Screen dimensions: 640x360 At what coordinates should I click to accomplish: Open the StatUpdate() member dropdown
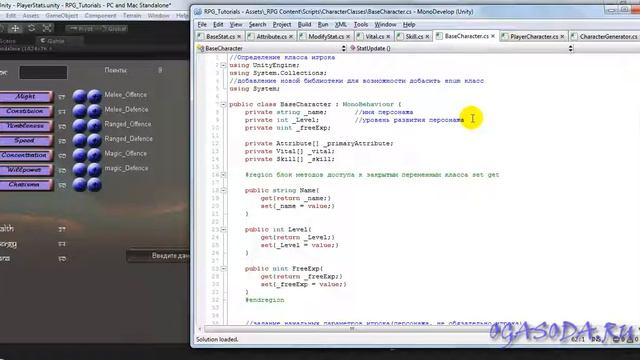[461, 48]
